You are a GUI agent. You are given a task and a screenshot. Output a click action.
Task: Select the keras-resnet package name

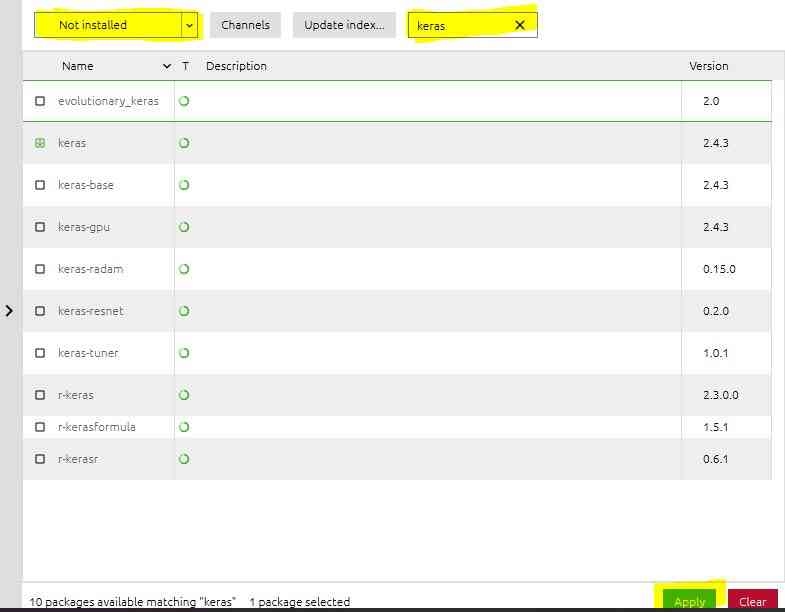click(x=91, y=311)
